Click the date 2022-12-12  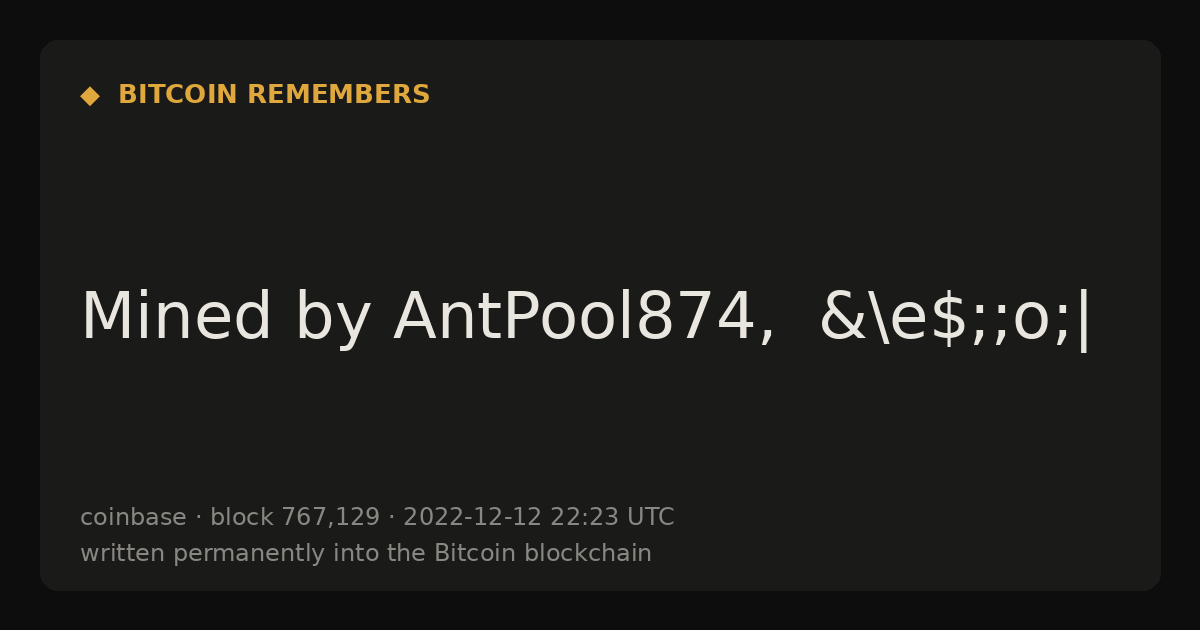pos(472,517)
